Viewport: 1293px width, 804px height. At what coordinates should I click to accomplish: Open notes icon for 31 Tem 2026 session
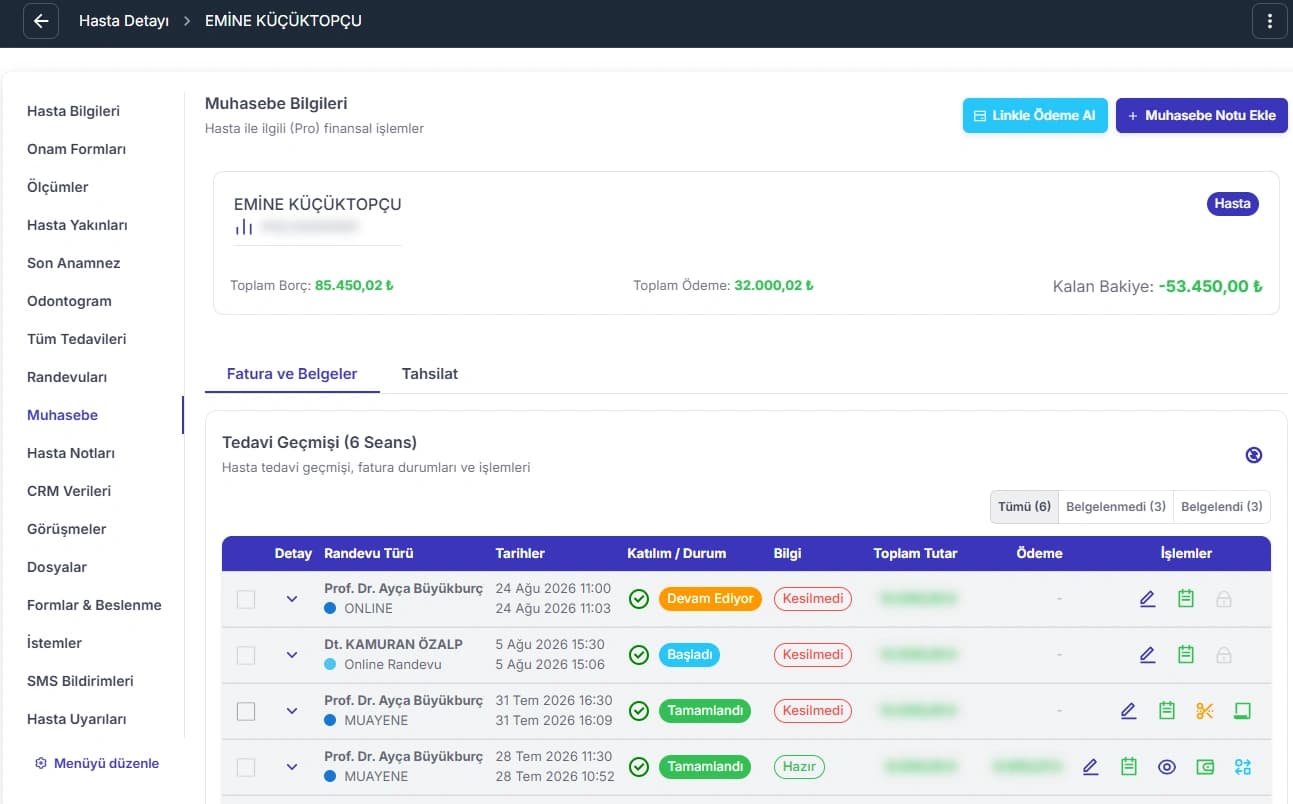click(x=1166, y=711)
